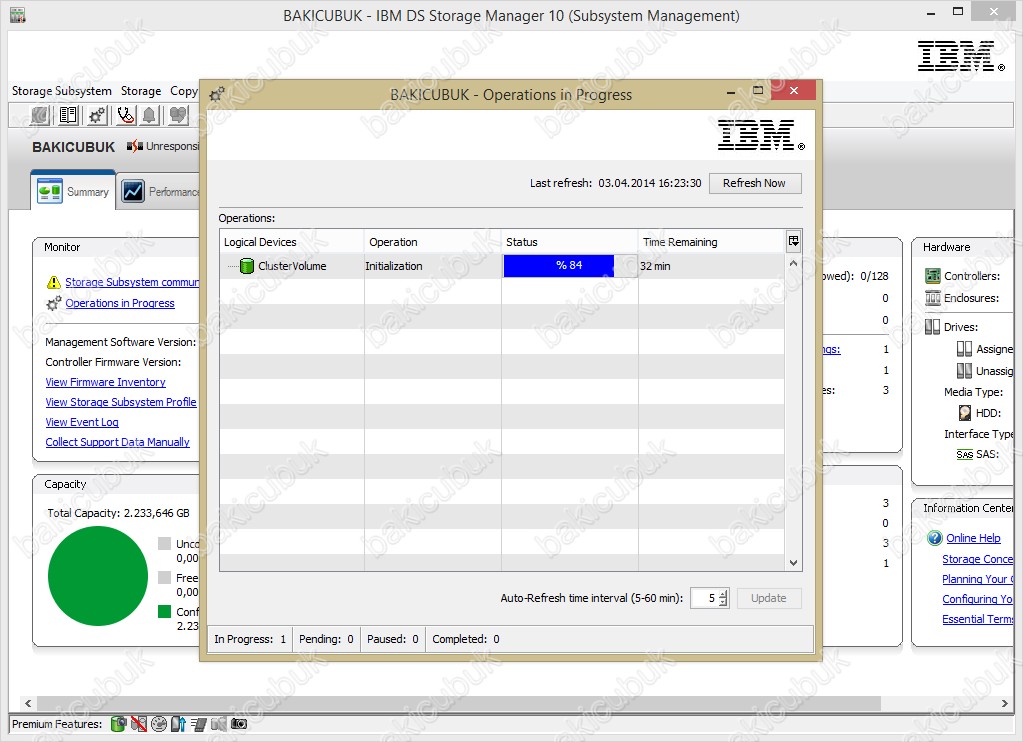
Task: Click the Auto-Refresh interval stepper arrows
Action: (724, 598)
